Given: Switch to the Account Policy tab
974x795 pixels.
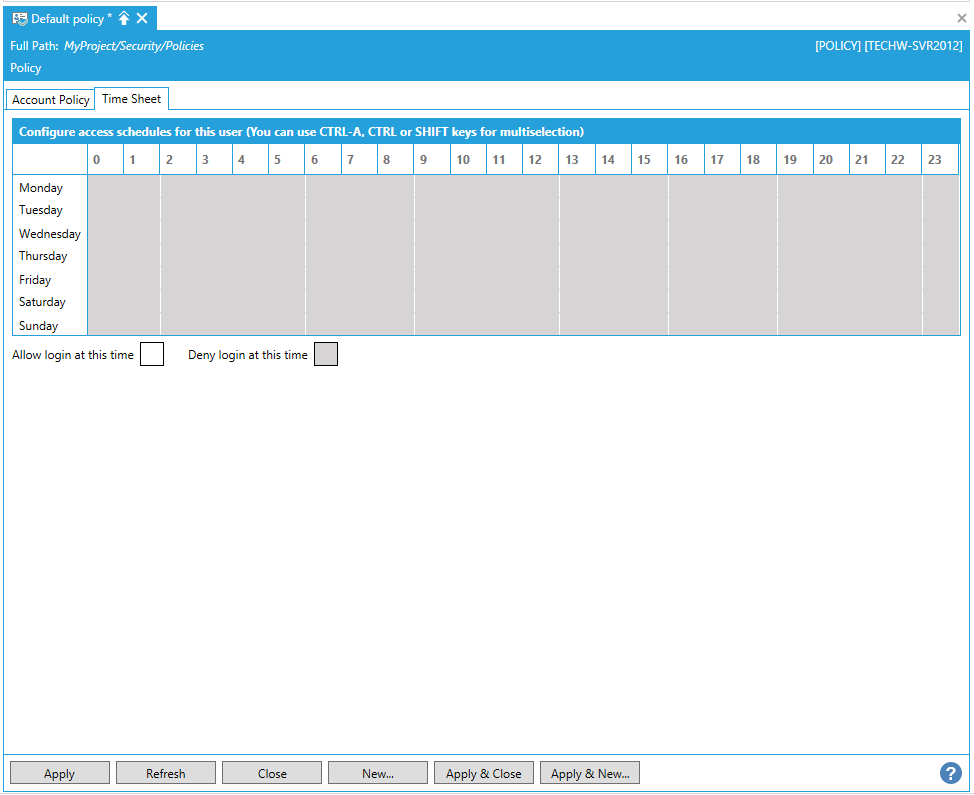Looking at the screenshot, I should pos(50,100).
